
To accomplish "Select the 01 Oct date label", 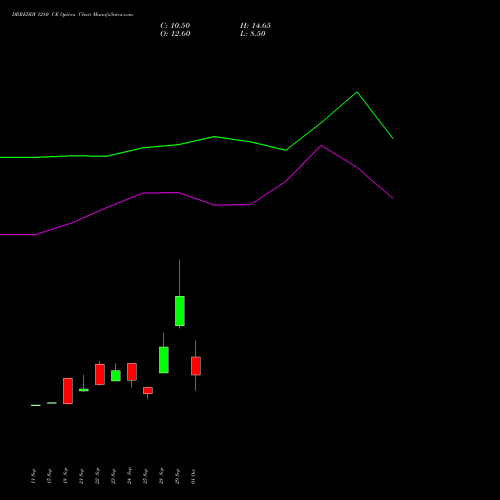I will pos(193,477).
